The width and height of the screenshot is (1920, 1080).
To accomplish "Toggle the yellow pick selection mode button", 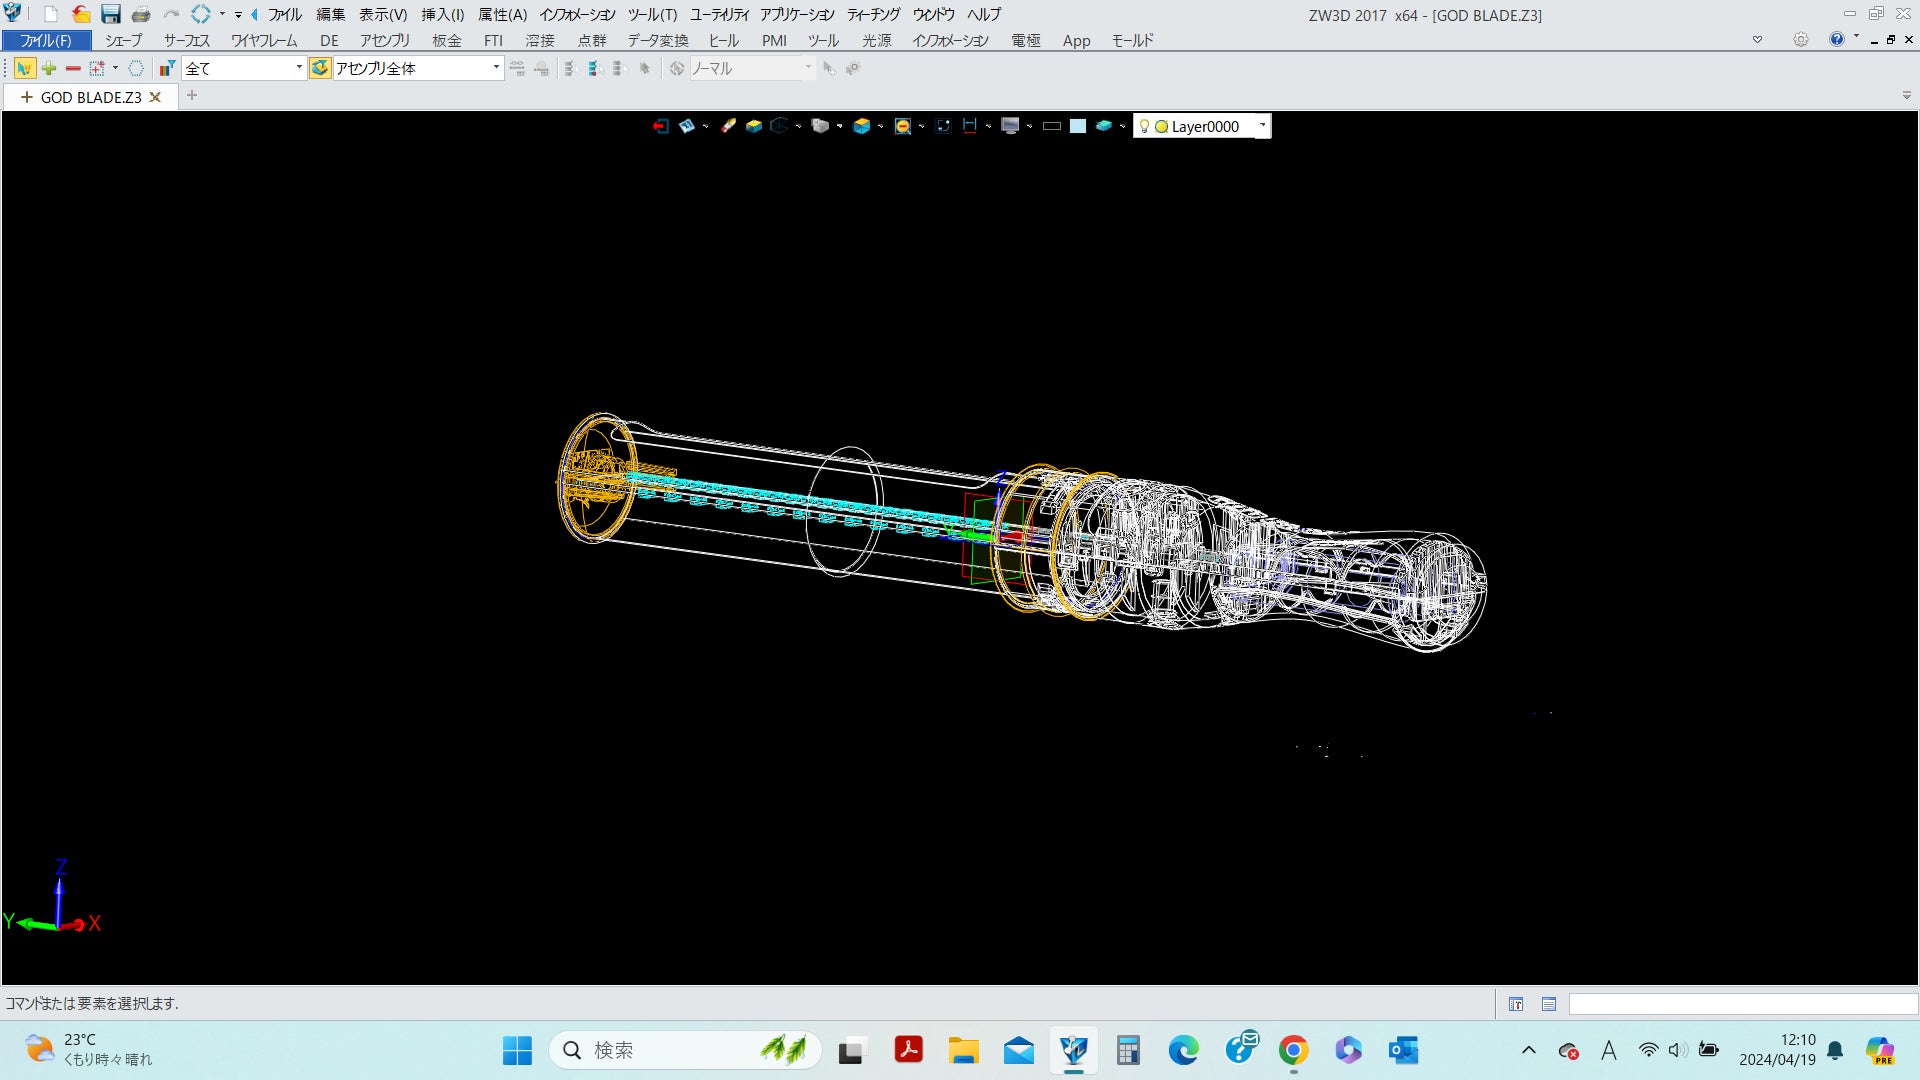I will pos(24,68).
